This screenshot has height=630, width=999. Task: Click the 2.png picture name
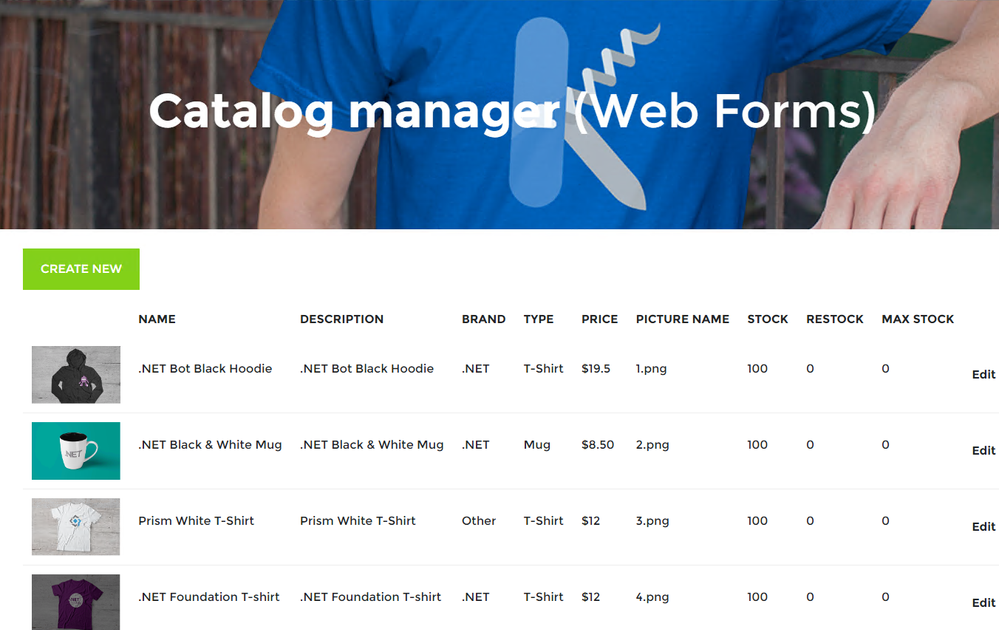pyautogui.click(x=652, y=445)
